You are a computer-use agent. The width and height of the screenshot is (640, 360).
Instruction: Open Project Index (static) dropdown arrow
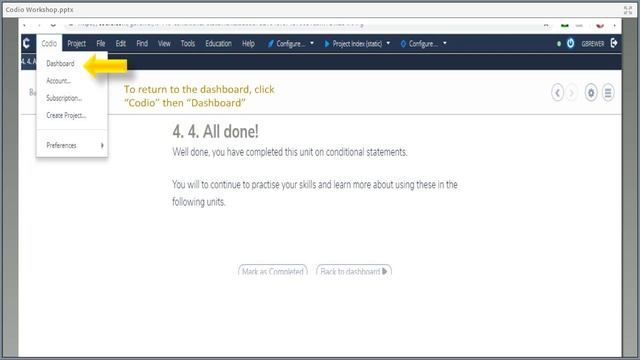coord(388,43)
